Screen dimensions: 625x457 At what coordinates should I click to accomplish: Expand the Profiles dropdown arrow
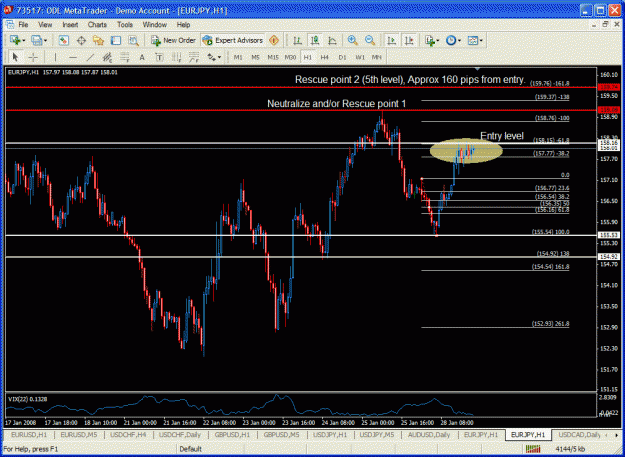pos(45,41)
